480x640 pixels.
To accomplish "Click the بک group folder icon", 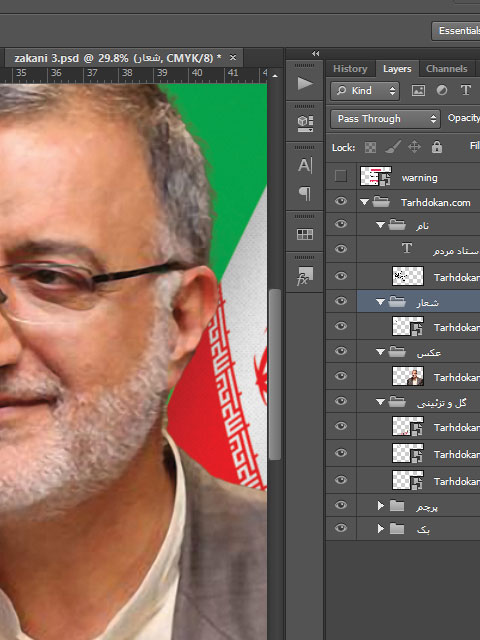I will pyautogui.click(x=397, y=529).
